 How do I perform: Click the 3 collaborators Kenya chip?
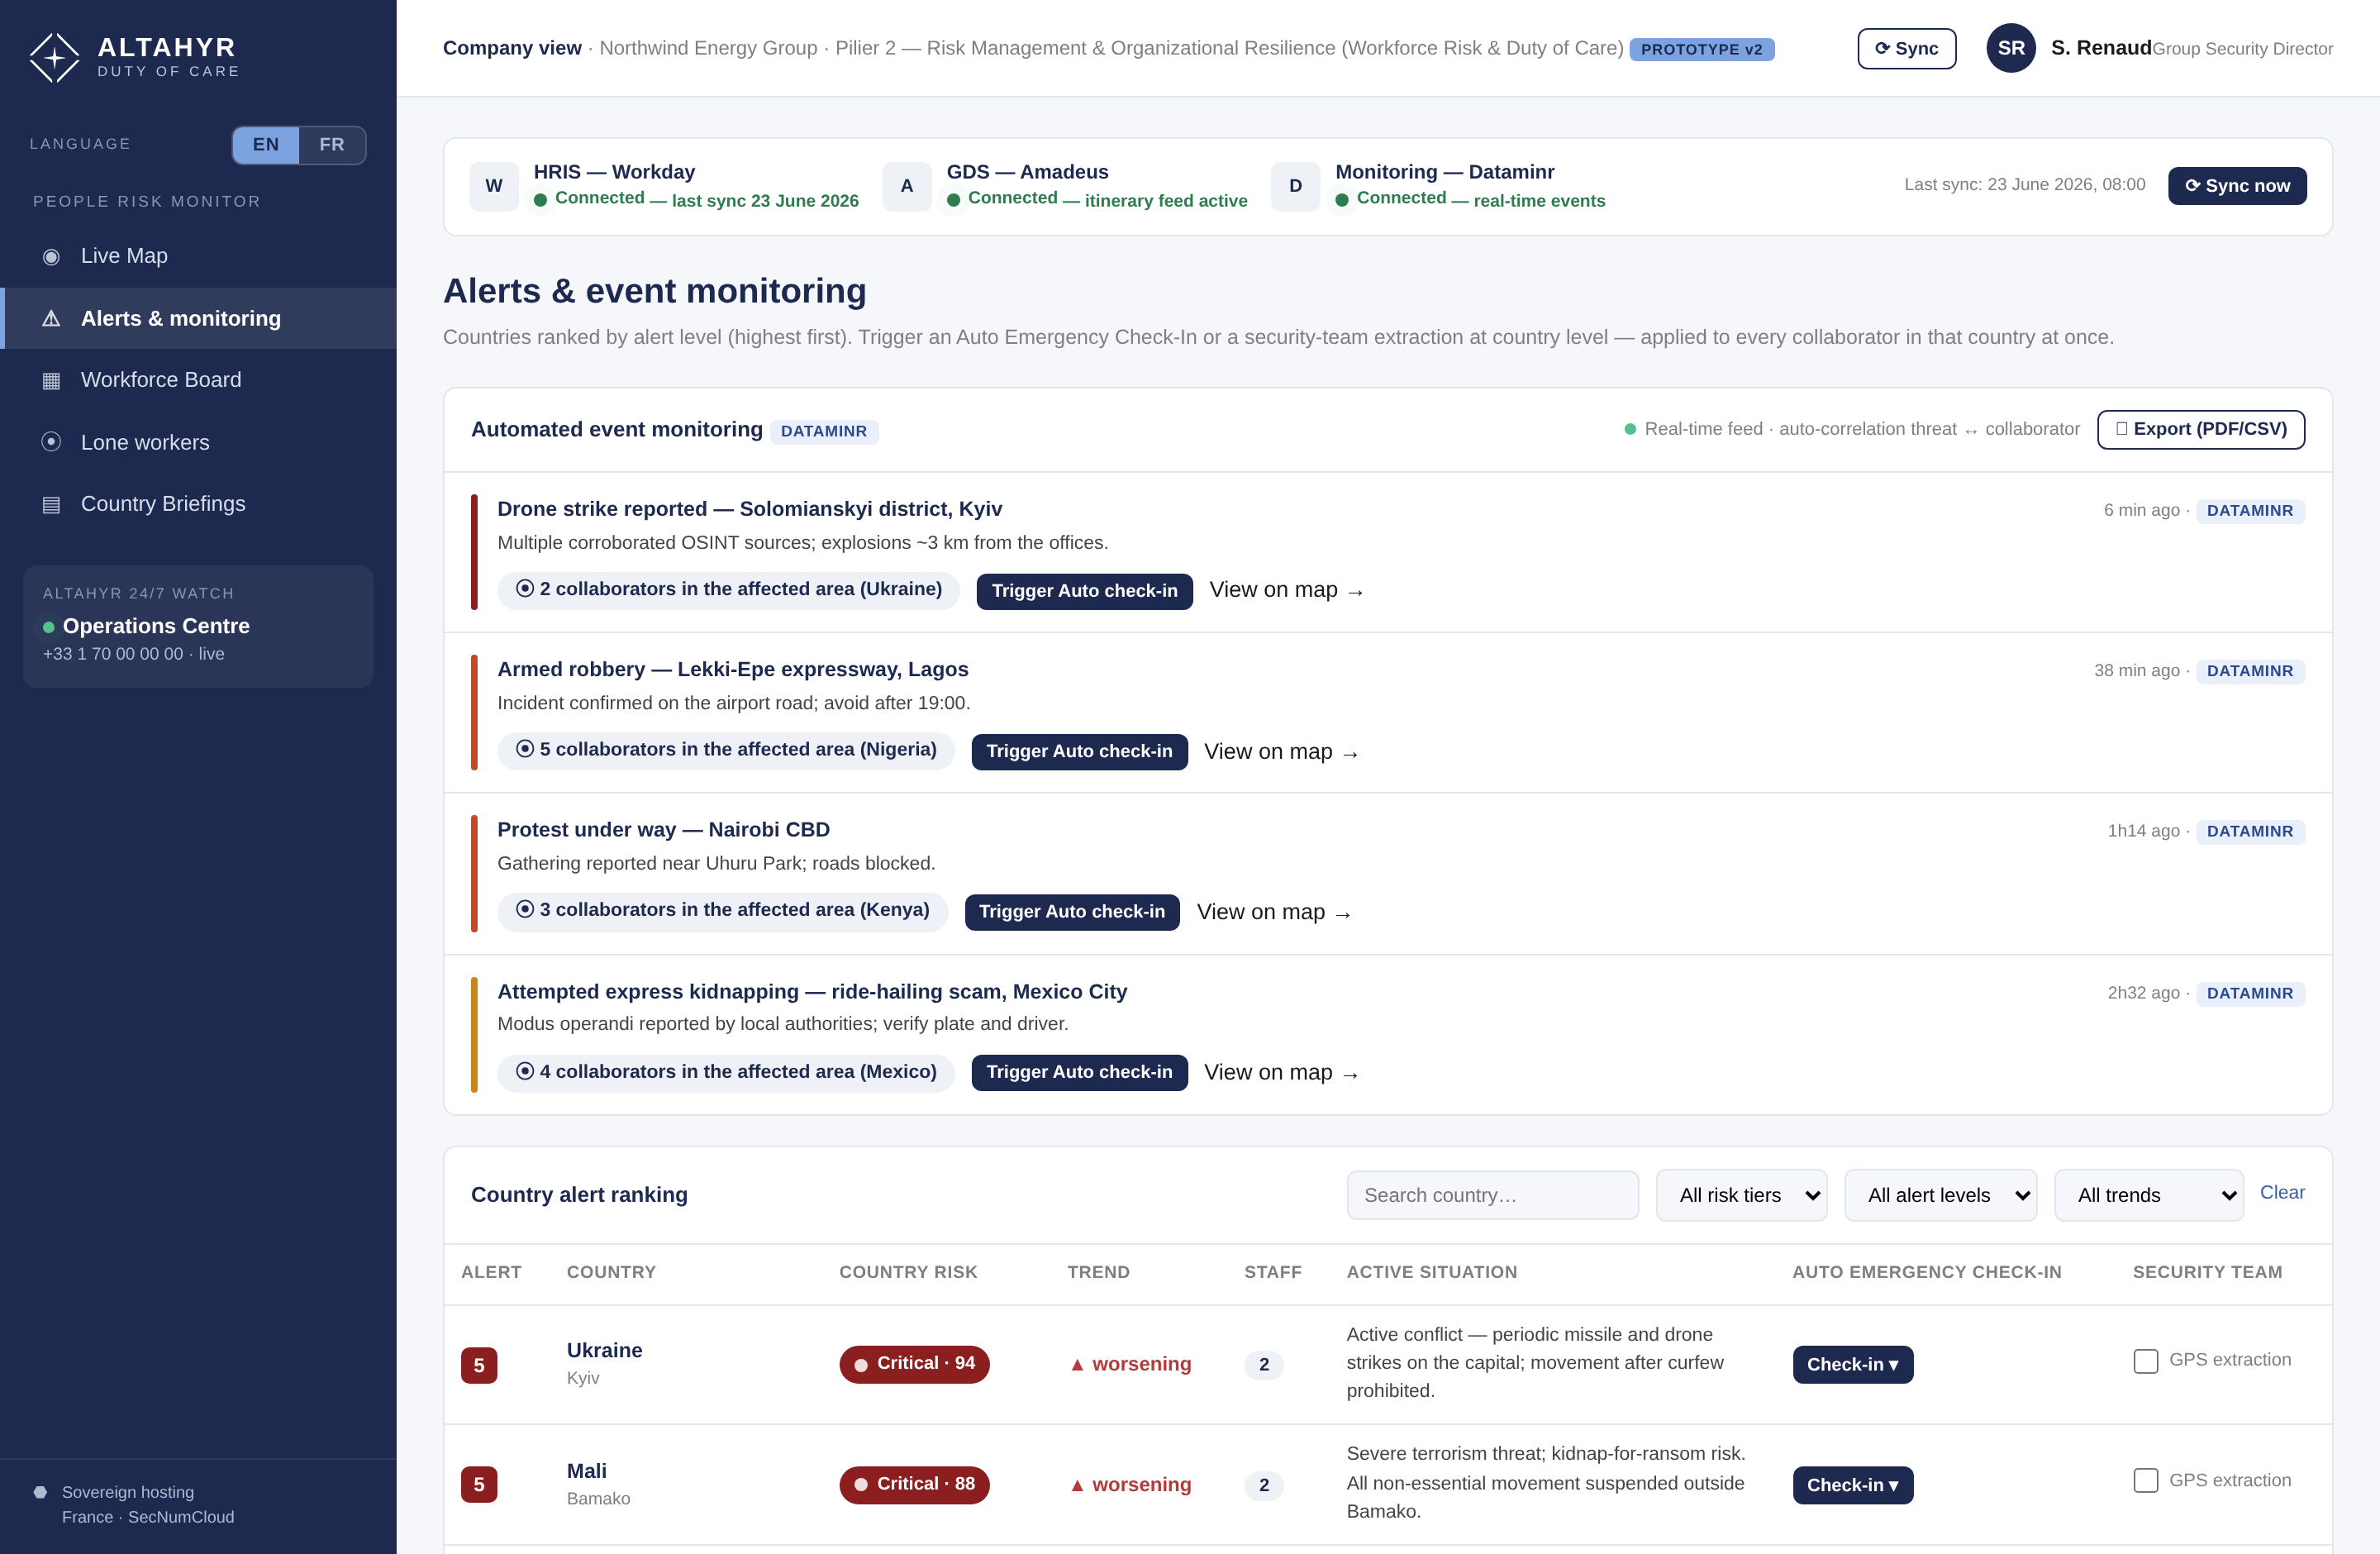(x=722, y=911)
